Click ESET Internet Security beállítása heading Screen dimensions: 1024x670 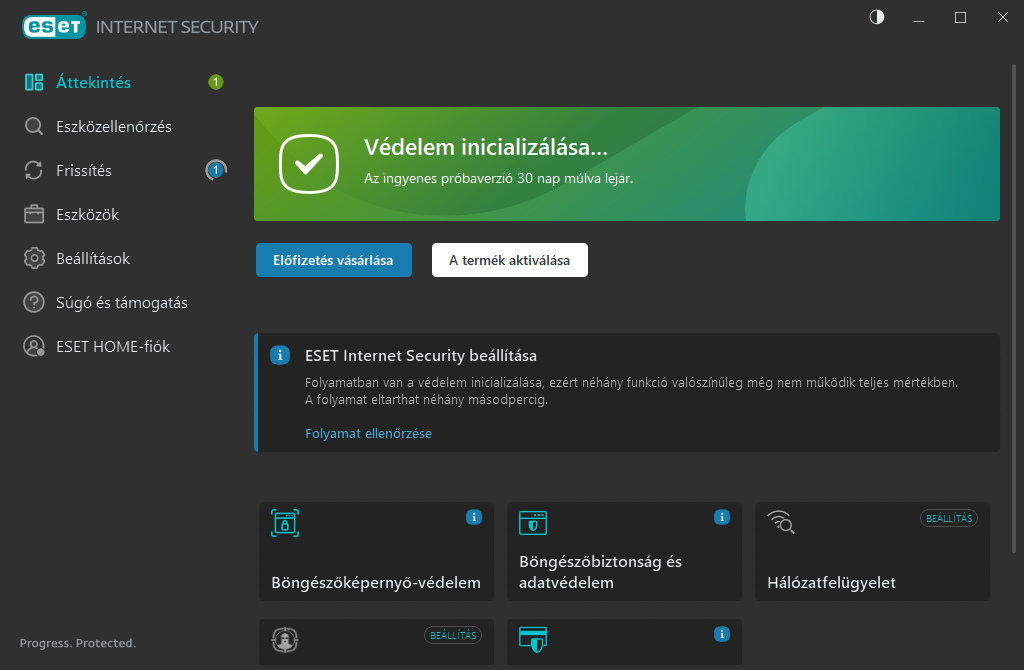pyautogui.click(x=421, y=356)
